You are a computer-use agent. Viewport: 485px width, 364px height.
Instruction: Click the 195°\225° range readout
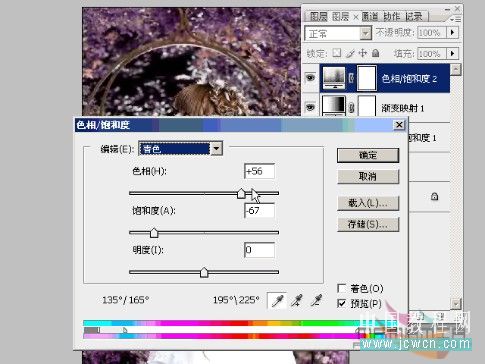tap(236, 300)
